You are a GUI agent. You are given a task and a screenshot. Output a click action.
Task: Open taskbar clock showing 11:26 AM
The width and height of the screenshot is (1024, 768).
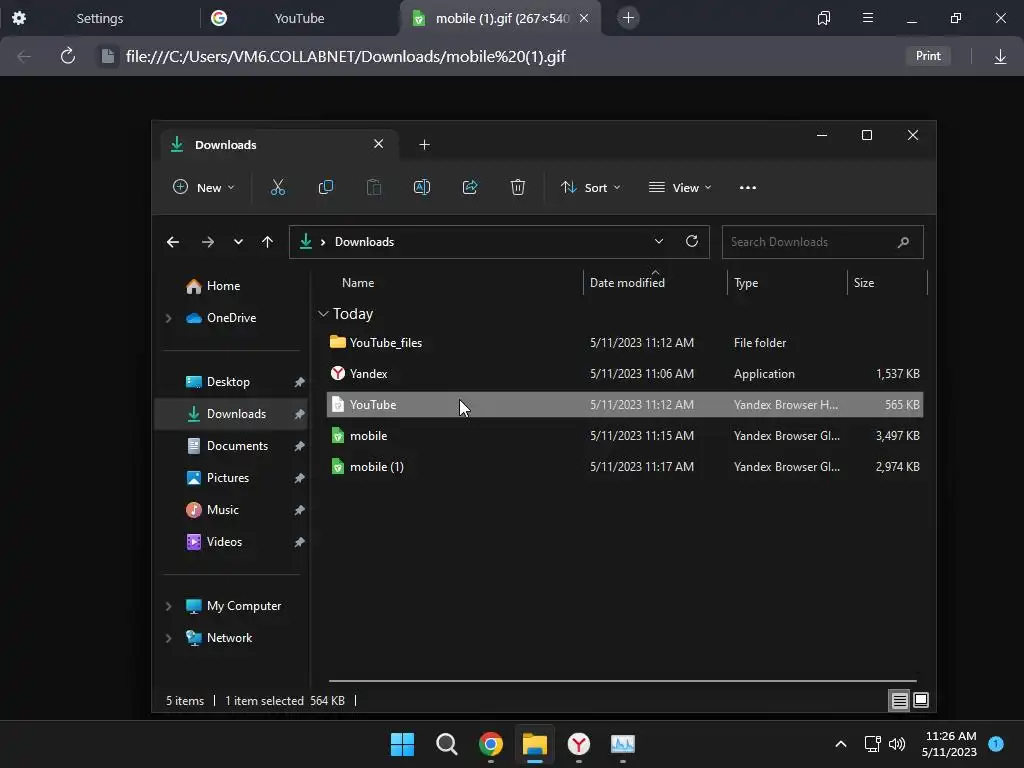950,744
